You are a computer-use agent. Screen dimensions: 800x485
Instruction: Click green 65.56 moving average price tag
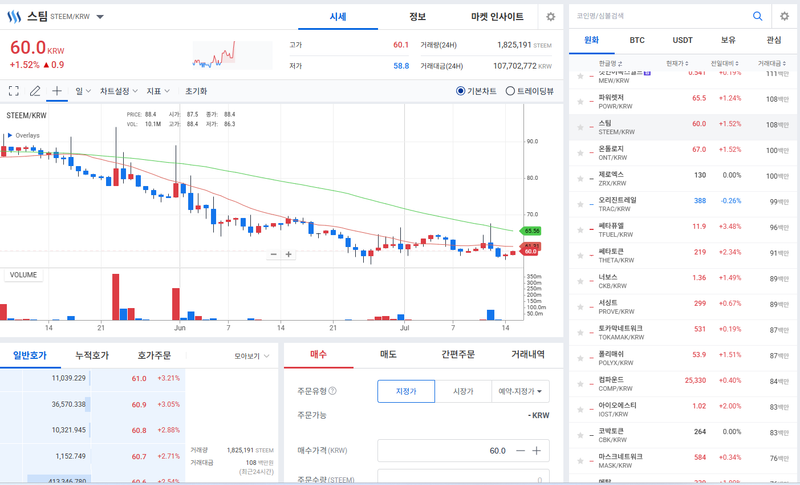531,231
